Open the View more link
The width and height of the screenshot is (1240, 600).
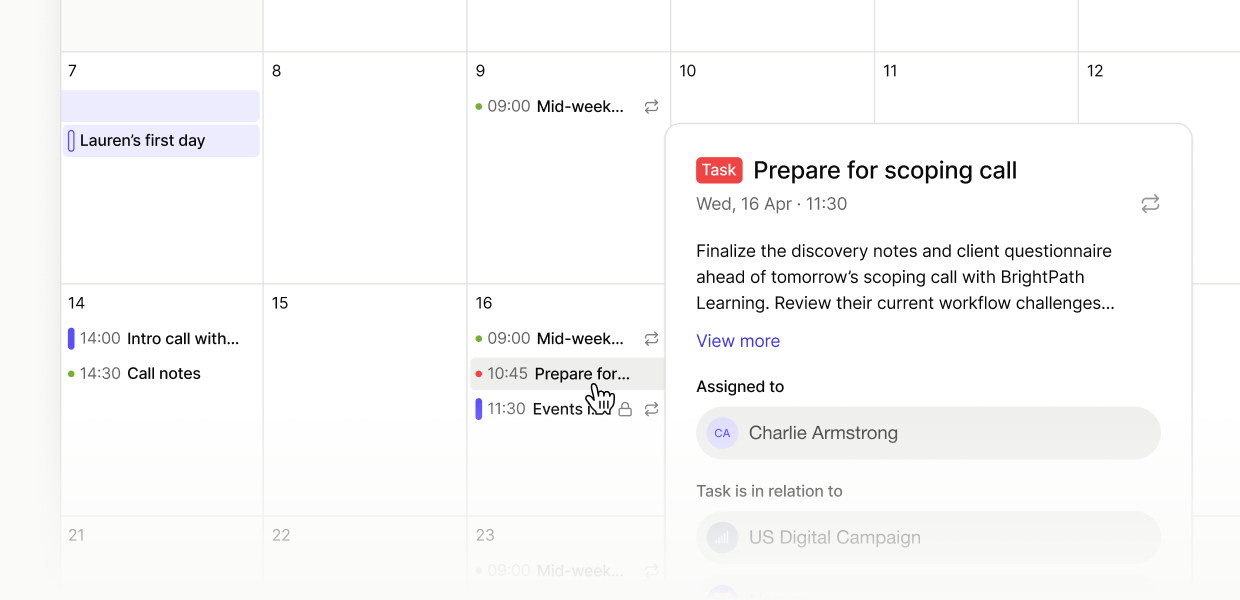tap(738, 341)
